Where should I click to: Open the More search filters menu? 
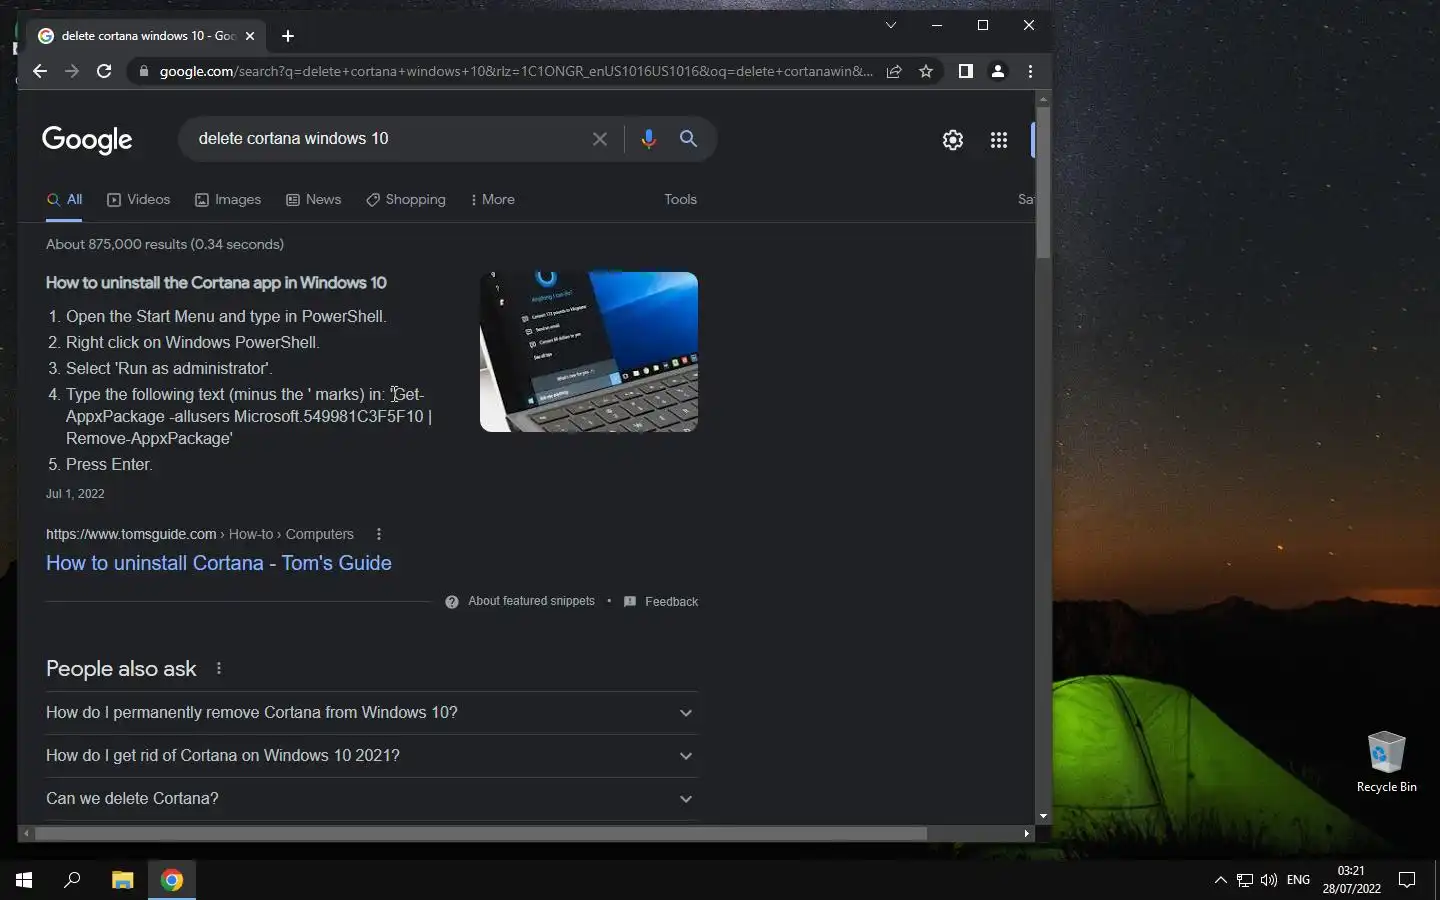(492, 200)
